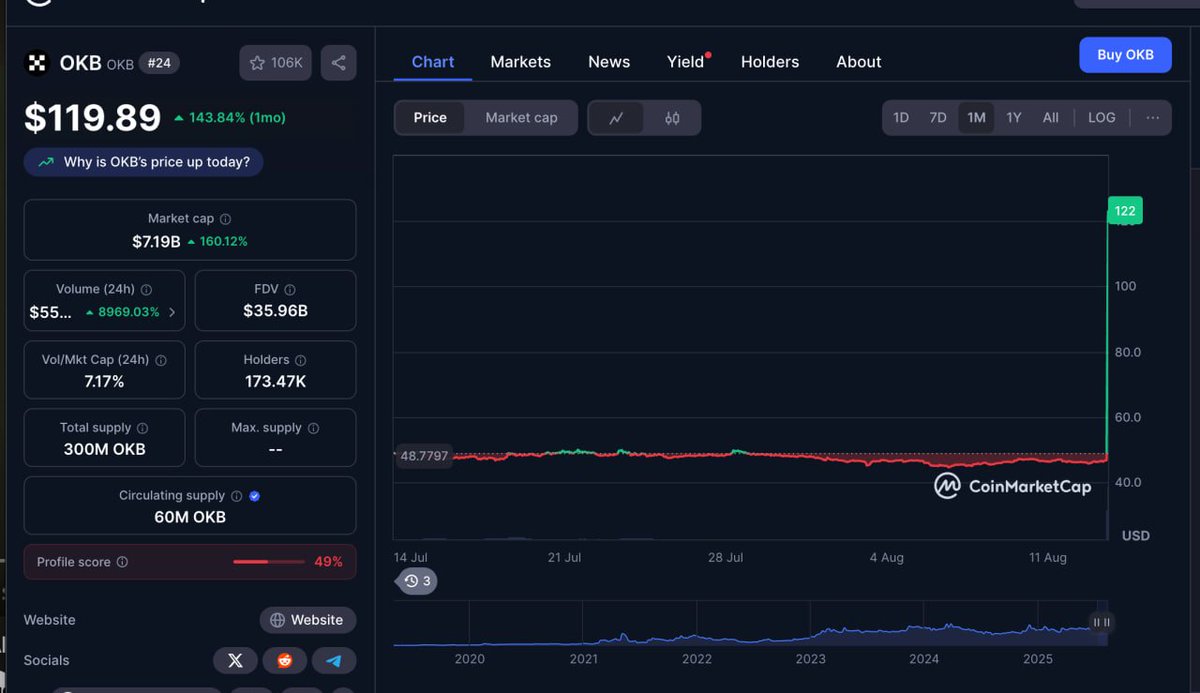
Task: Open the About tab
Action: pos(859,62)
